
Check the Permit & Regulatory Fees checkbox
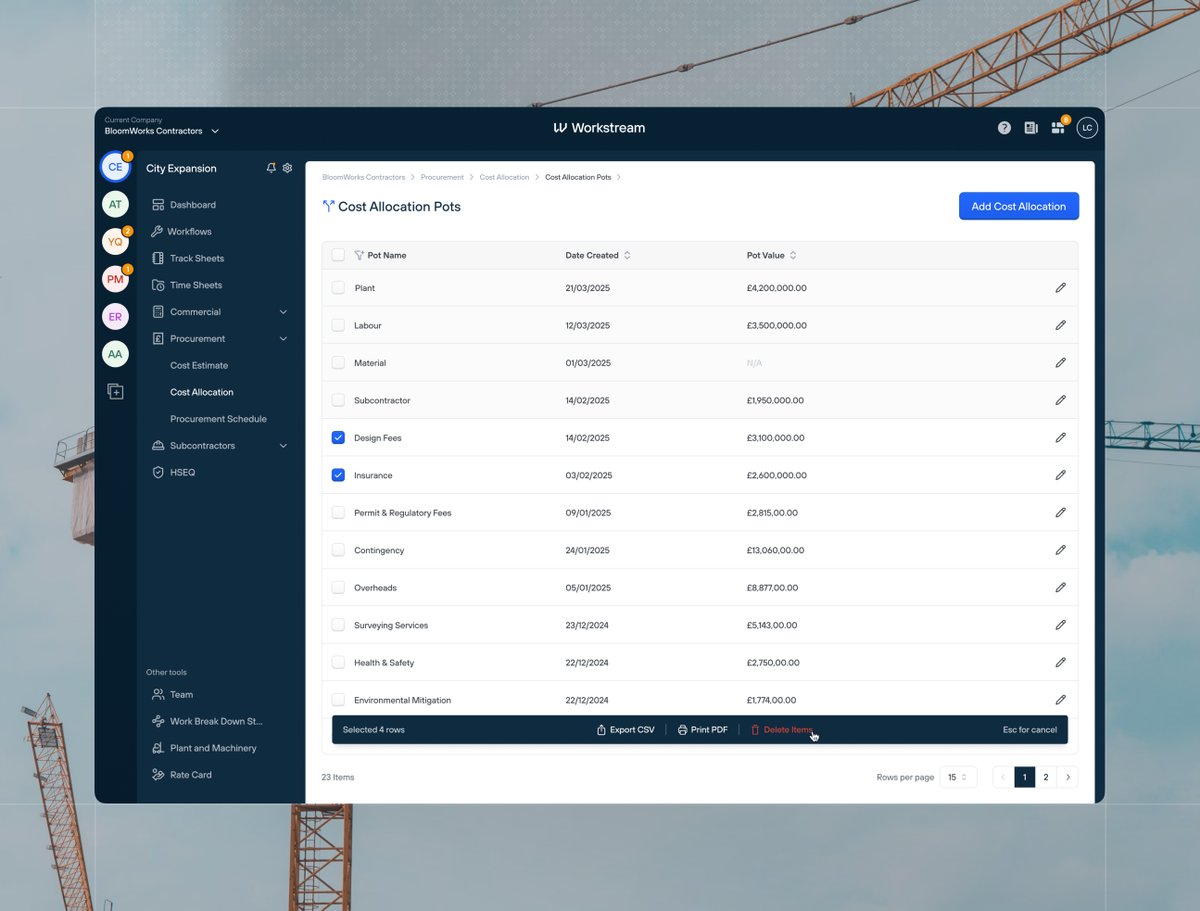click(x=338, y=513)
